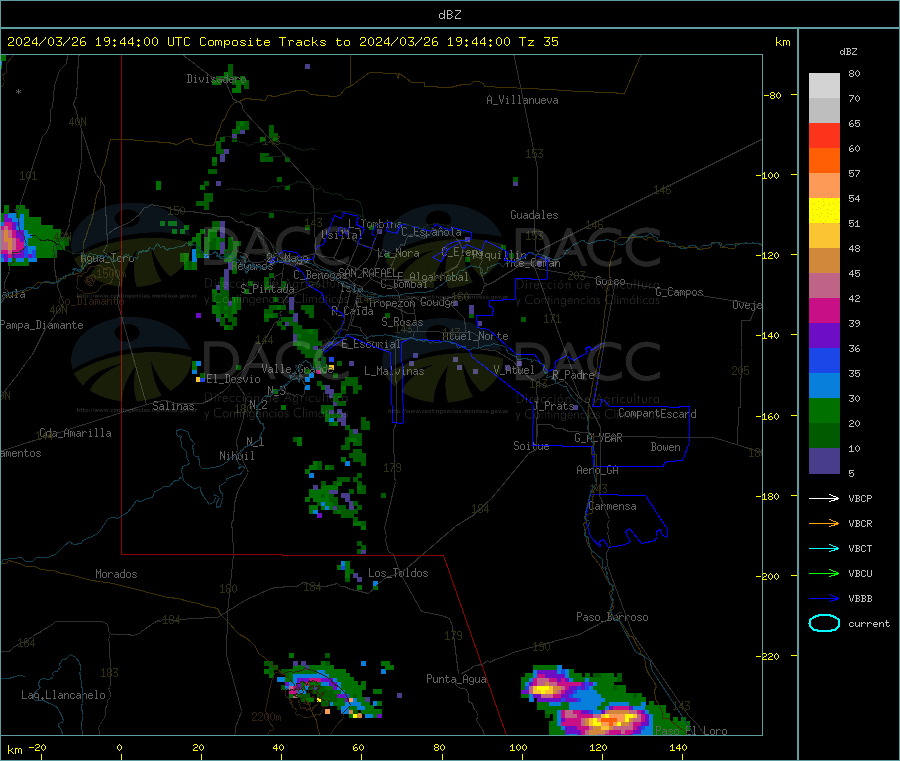
Task: Click the dBZ header above the color scale
Action: tap(848, 52)
